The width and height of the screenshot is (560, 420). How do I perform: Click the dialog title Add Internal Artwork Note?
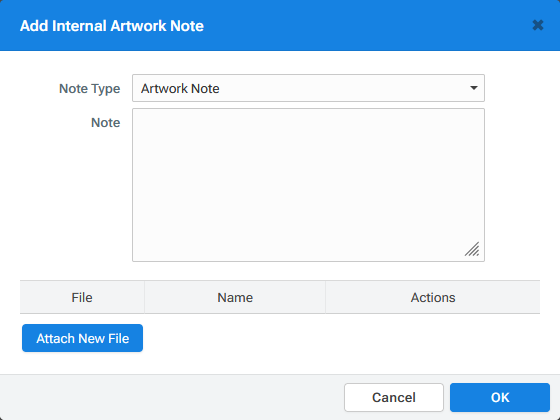pyautogui.click(x=112, y=26)
